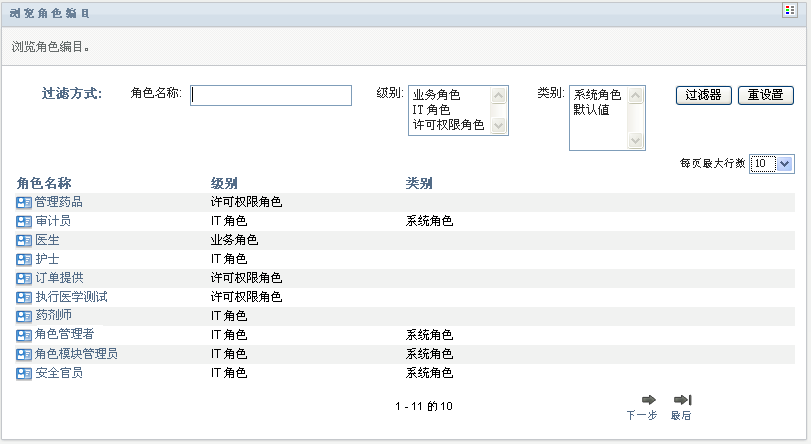811x444 pixels.
Task: Click the 类别 list scroll up arrow
Action: point(636,95)
